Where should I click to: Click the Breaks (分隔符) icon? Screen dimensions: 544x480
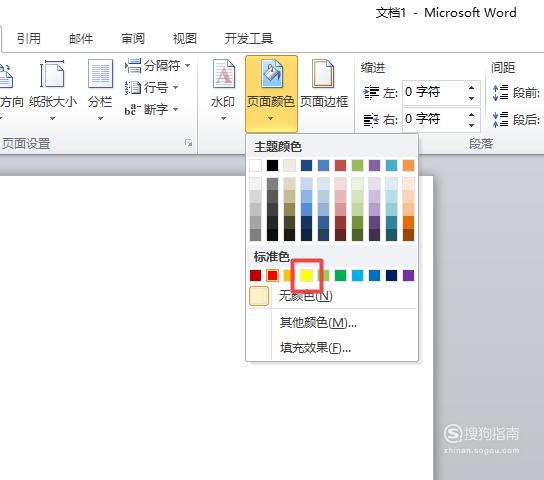pos(133,66)
